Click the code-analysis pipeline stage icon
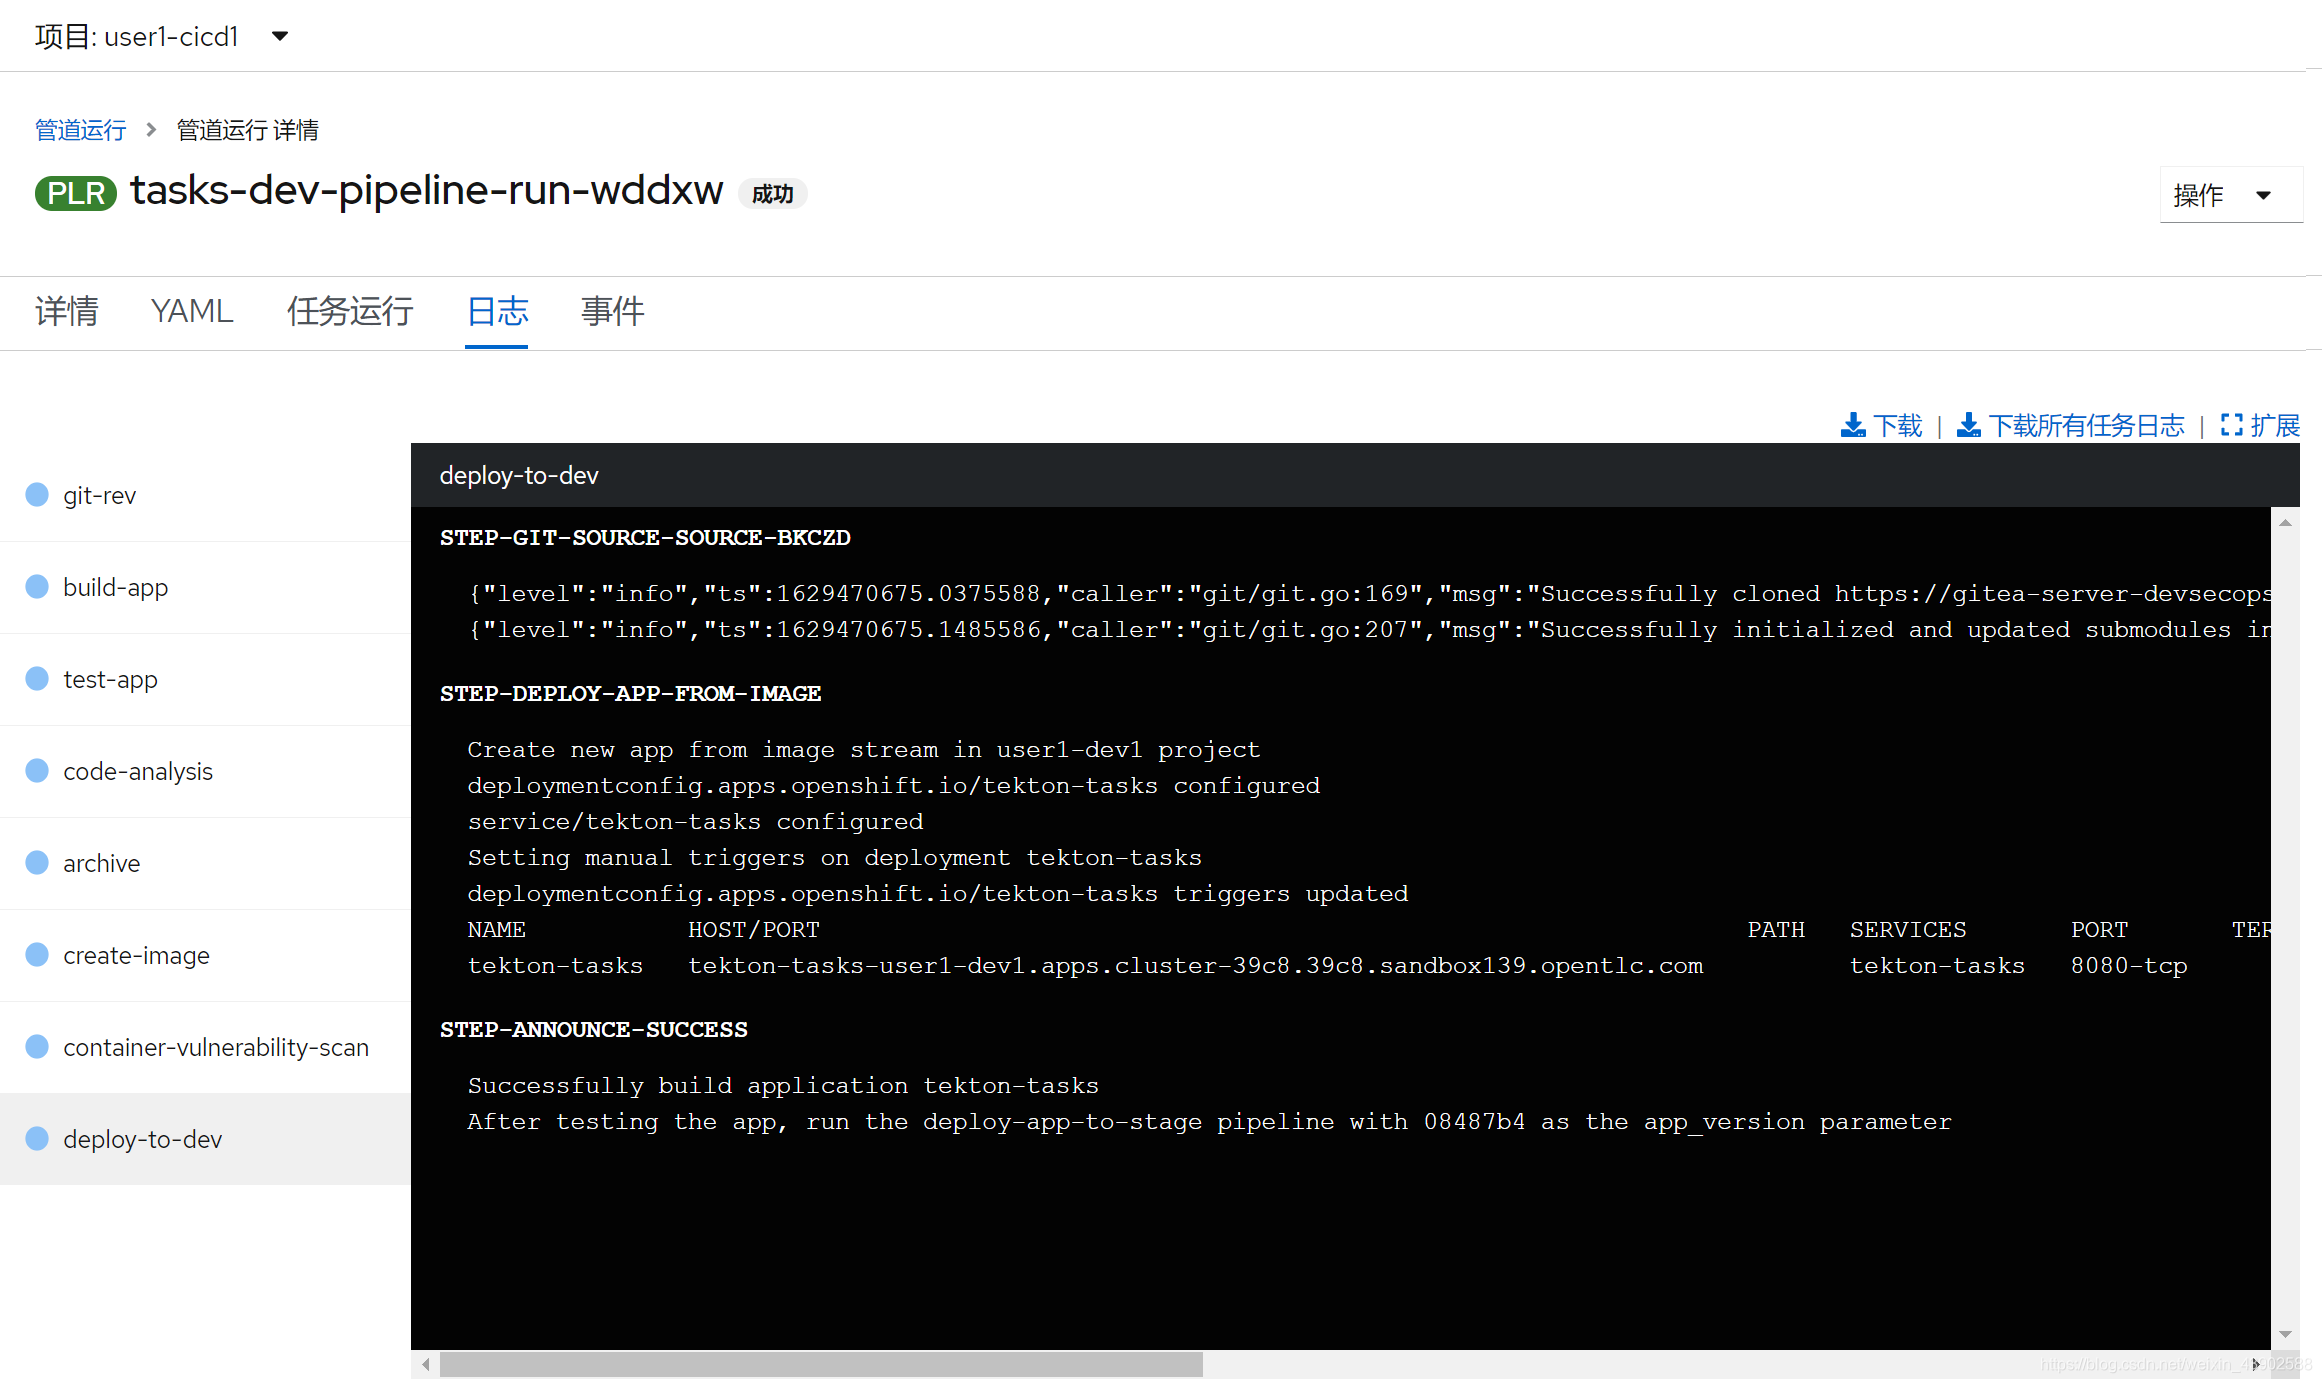The width and height of the screenshot is (2322, 1383). 39,769
